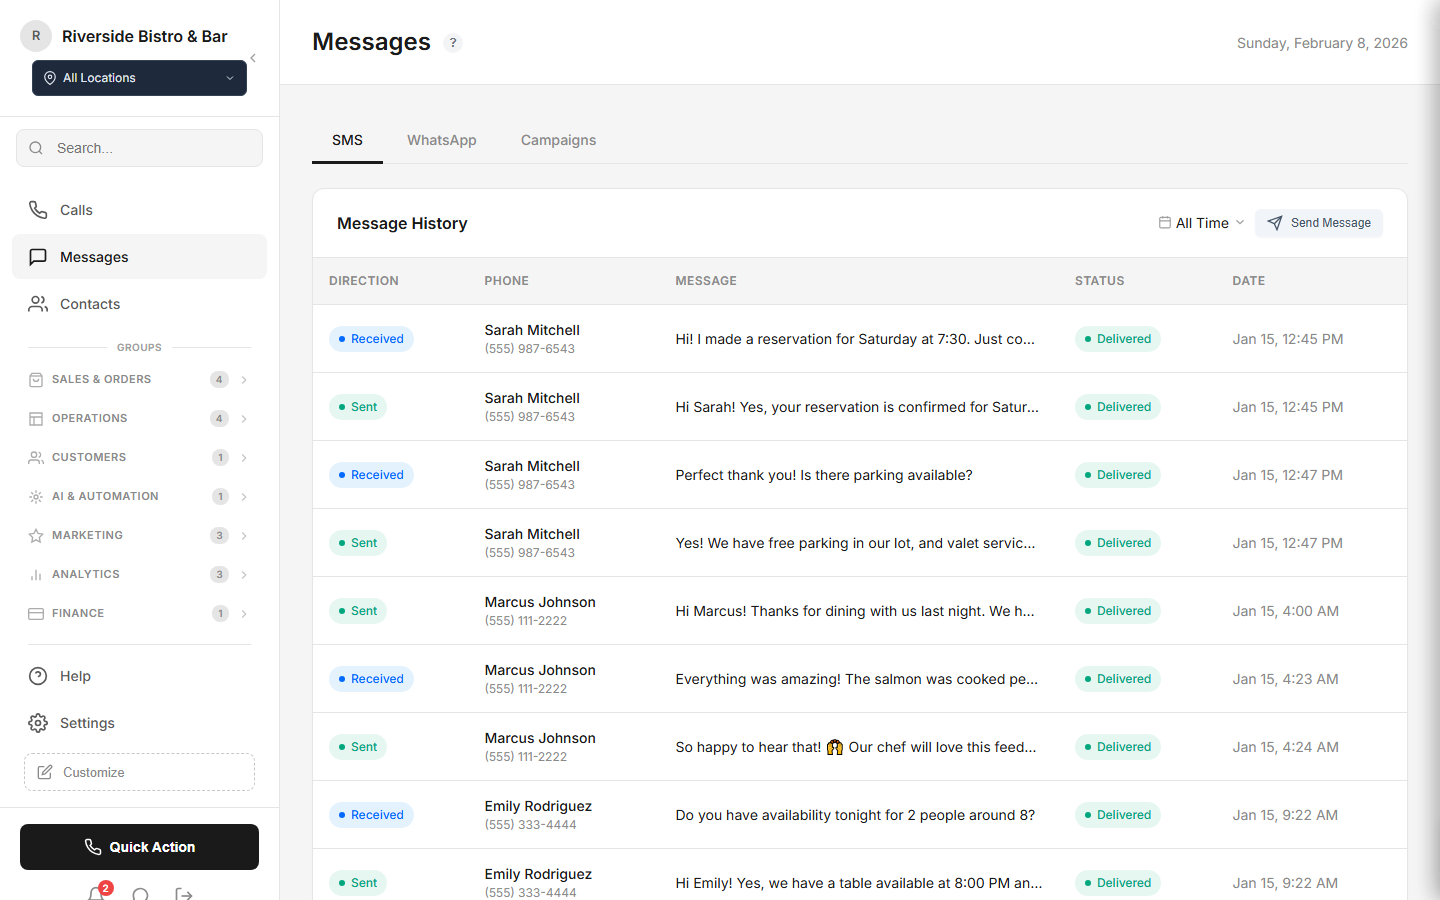The height and width of the screenshot is (900, 1440).
Task: Expand the SALES & ORDERS group
Action: point(243,379)
